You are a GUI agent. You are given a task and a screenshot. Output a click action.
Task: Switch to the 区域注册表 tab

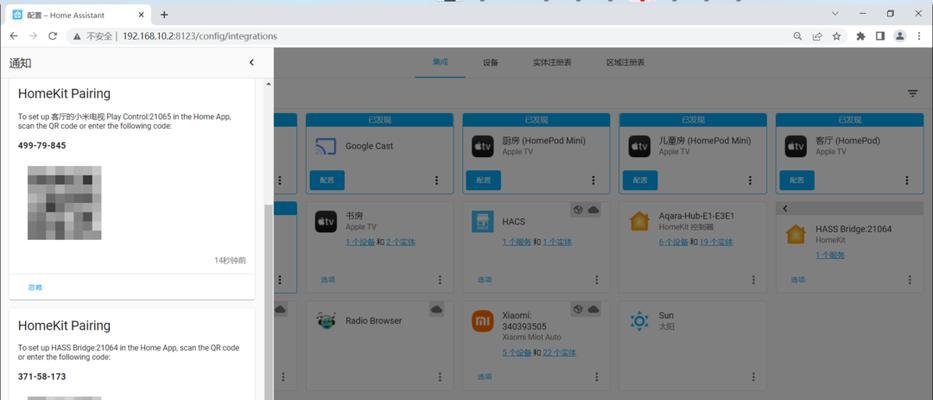(625, 62)
